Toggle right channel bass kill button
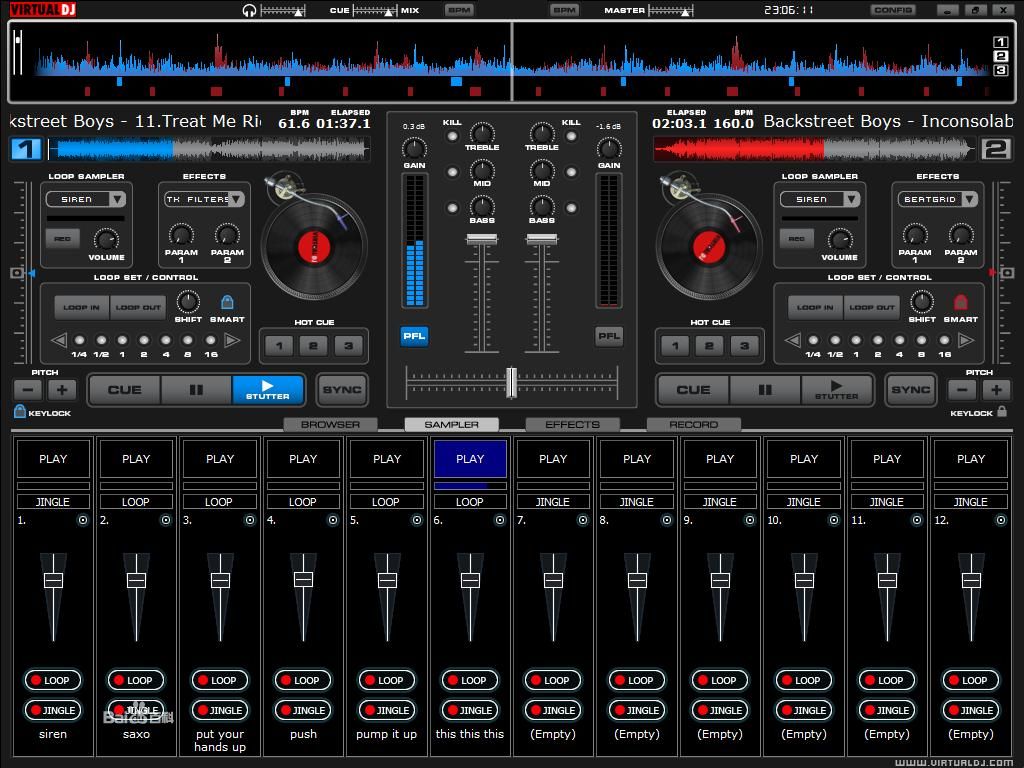This screenshot has height=768, width=1024. pos(571,208)
